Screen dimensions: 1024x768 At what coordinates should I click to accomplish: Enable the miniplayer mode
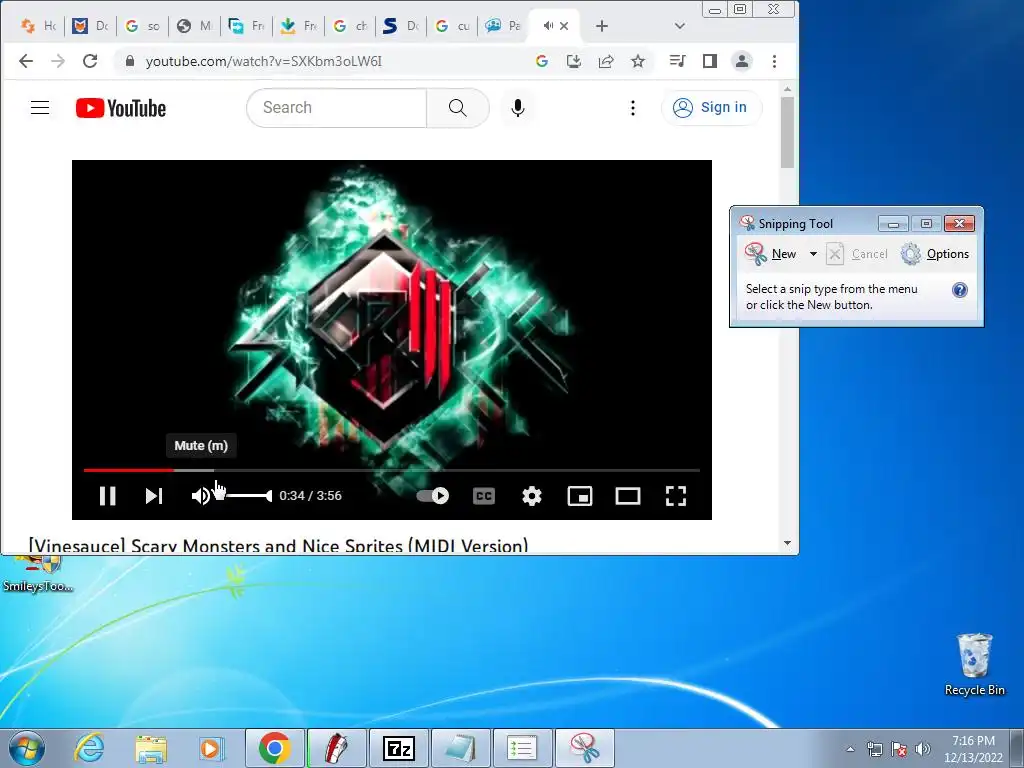[x=580, y=496]
